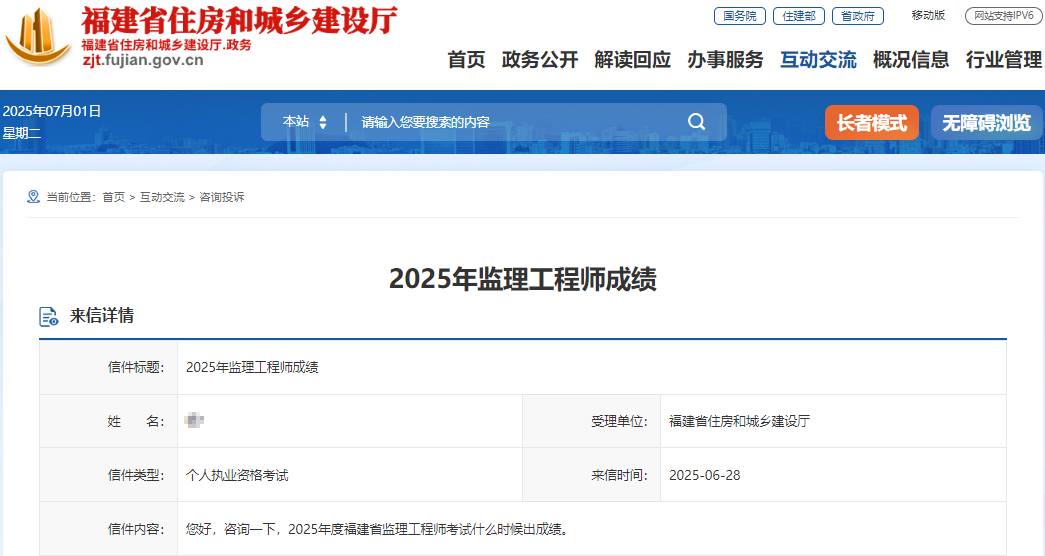Select the 互动交流 navigation tab
Image resolution: width=1045 pixels, height=556 pixels.
tap(818, 60)
